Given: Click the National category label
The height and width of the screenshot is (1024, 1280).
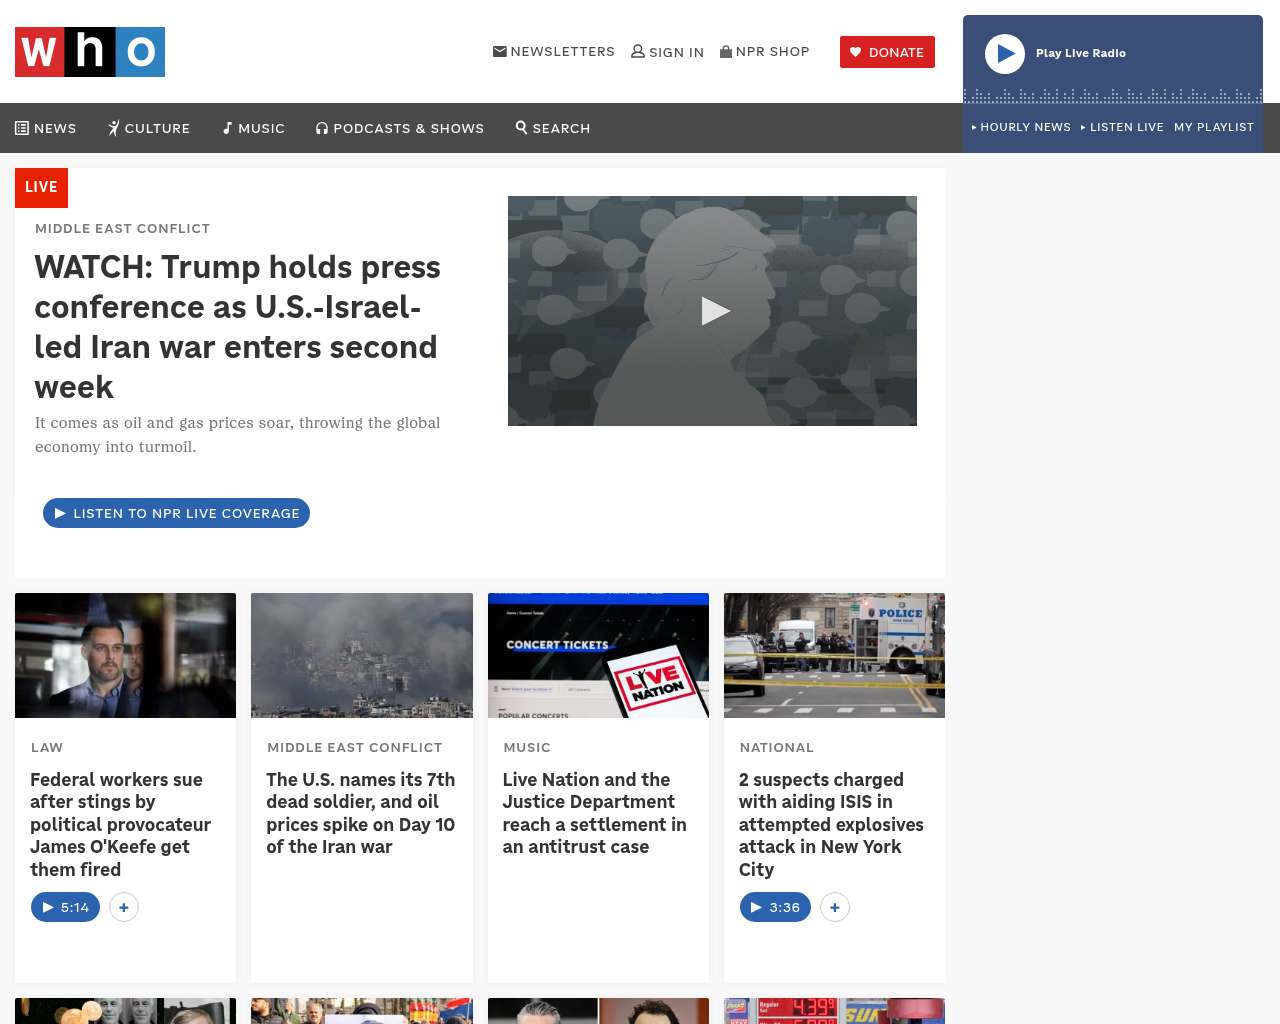Looking at the screenshot, I should click(777, 747).
